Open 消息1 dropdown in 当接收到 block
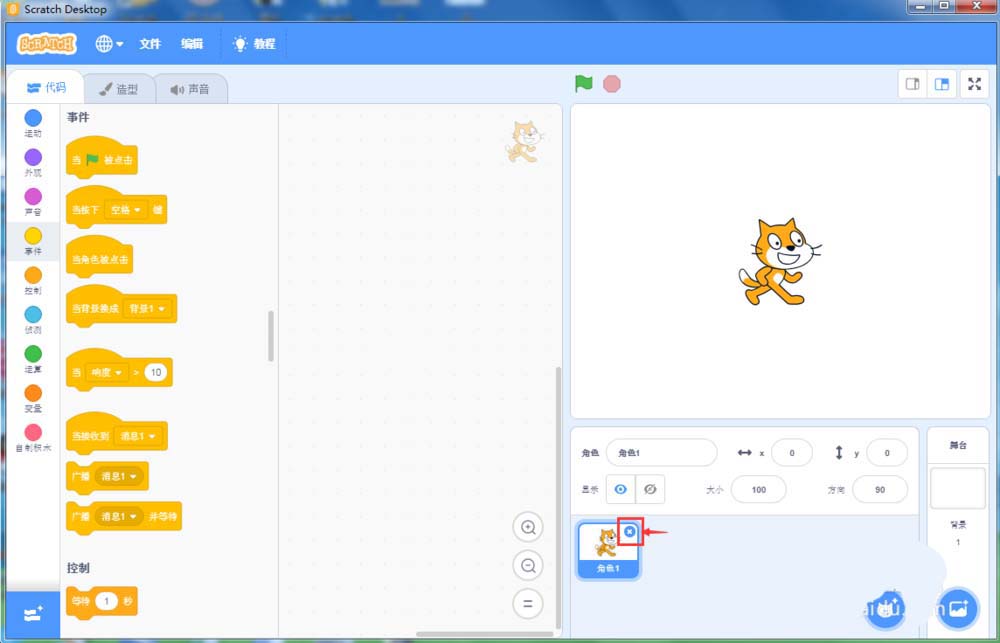The image size is (1000, 643). pyautogui.click(x=138, y=436)
